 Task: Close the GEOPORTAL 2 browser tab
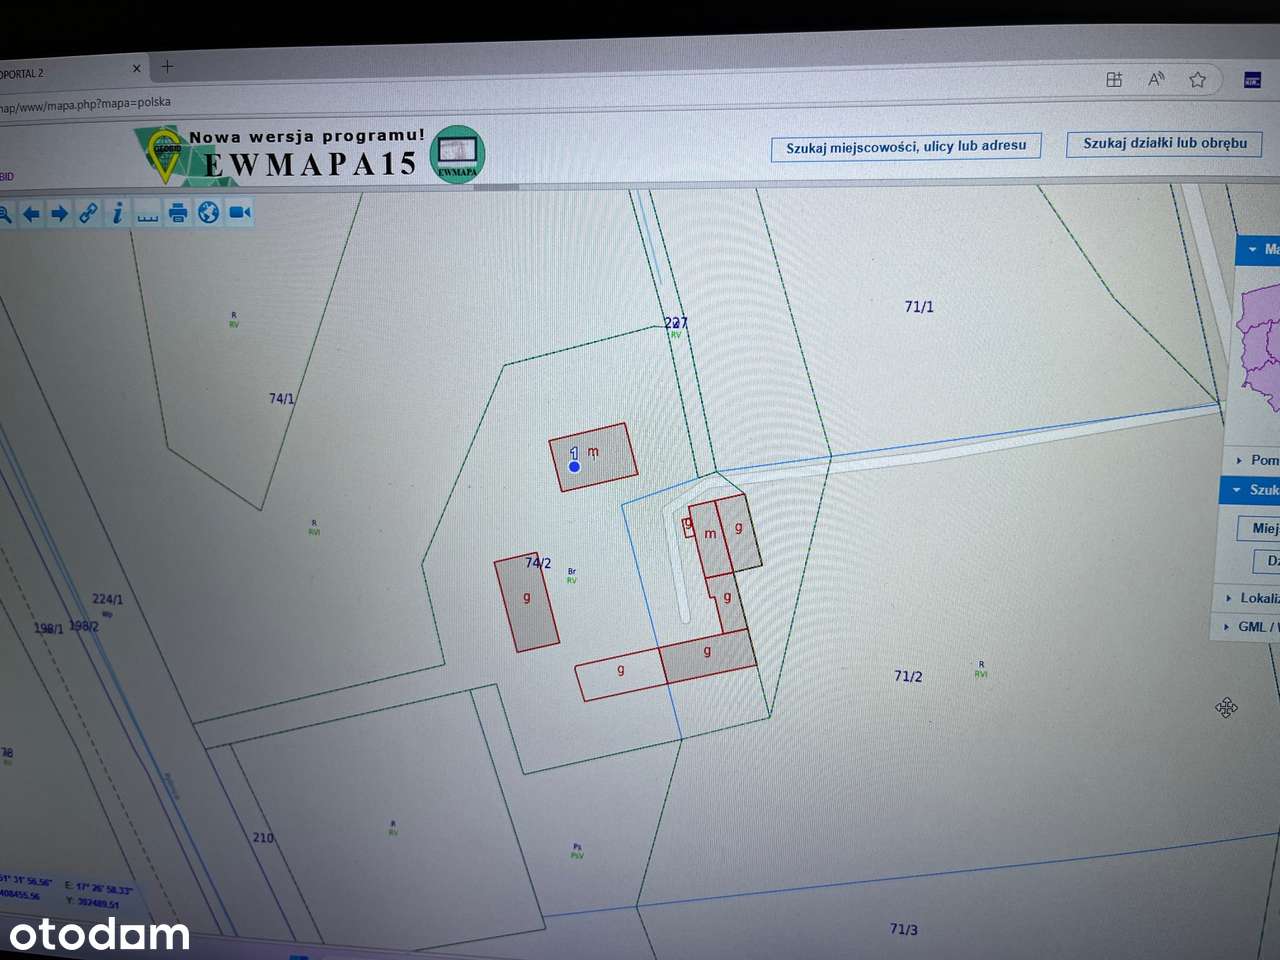pyautogui.click(x=137, y=69)
